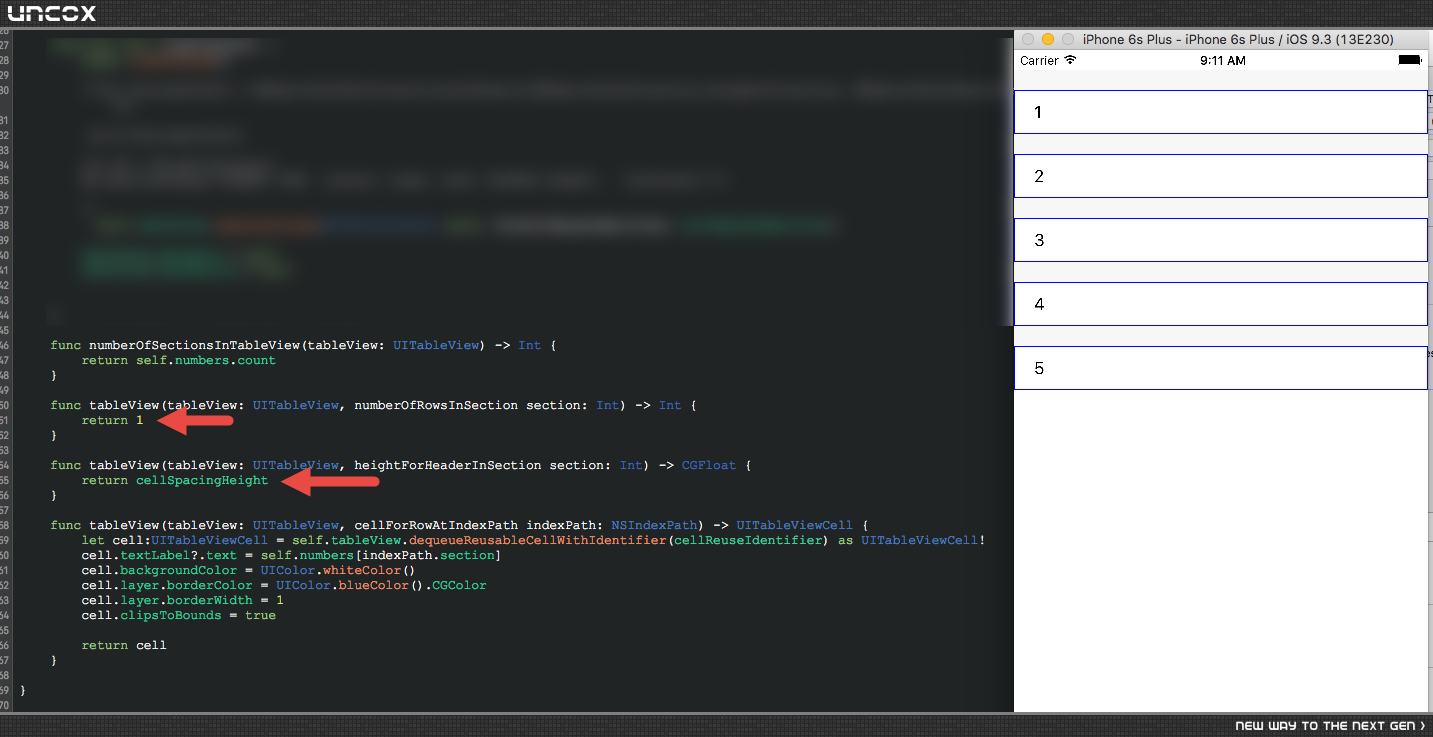Click 'return self.numbers.count' code line
The image size is (1433, 737).
pyautogui.click(x=178, y=360)
